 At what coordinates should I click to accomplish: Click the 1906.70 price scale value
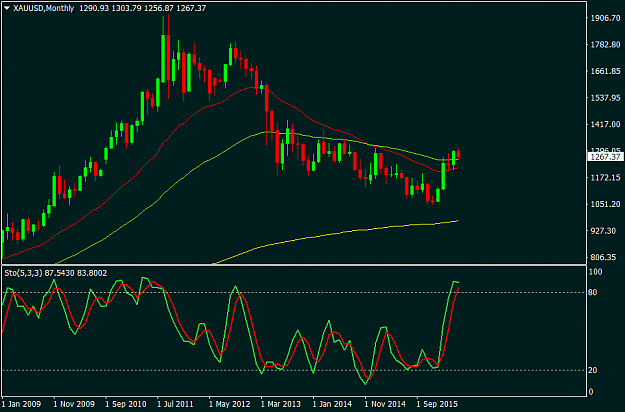coord(605,18)
